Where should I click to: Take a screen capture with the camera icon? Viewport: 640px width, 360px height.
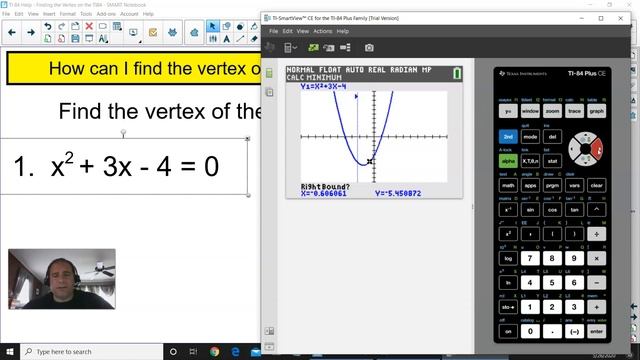[x=369, y=48]
